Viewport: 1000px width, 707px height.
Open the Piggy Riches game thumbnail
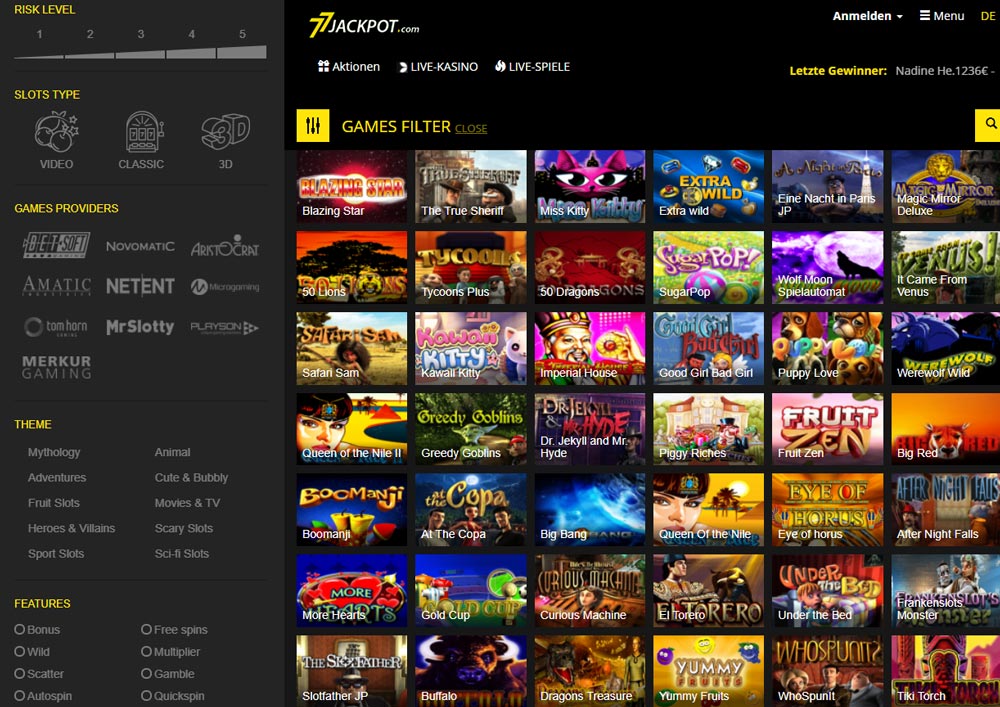709,428
